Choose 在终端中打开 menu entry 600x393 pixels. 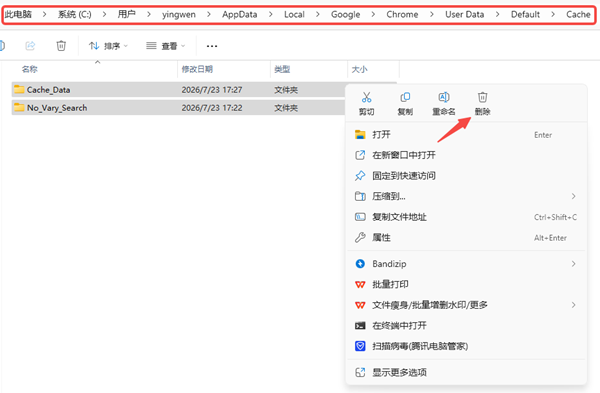click(x=466, y=326)
